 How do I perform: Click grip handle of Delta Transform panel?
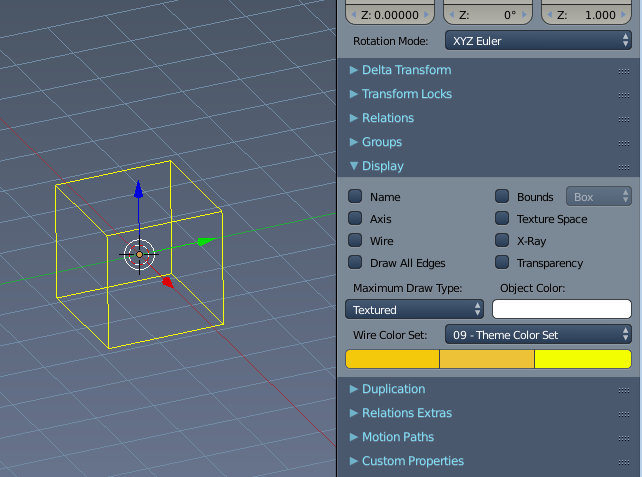pos(624,71)
